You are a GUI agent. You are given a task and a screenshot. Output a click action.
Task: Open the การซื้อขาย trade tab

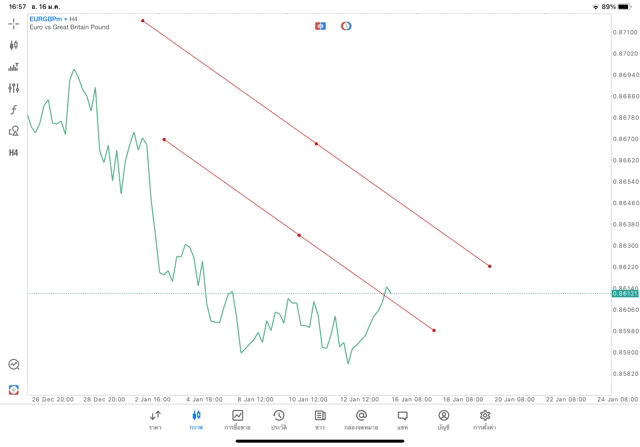[237, 420]
